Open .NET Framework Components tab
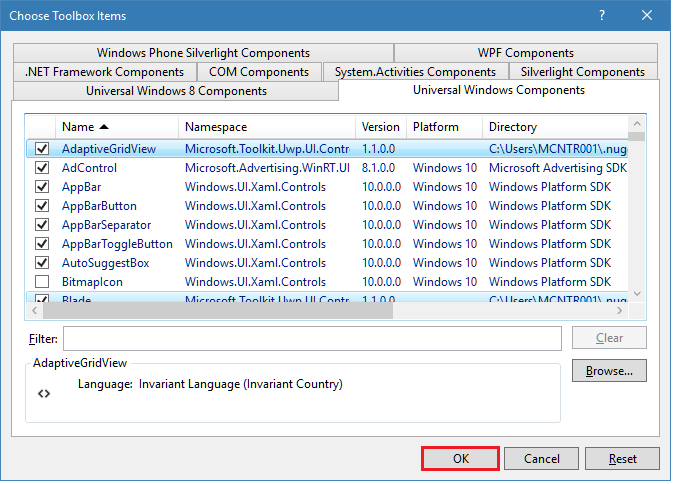 pos(104,72)
